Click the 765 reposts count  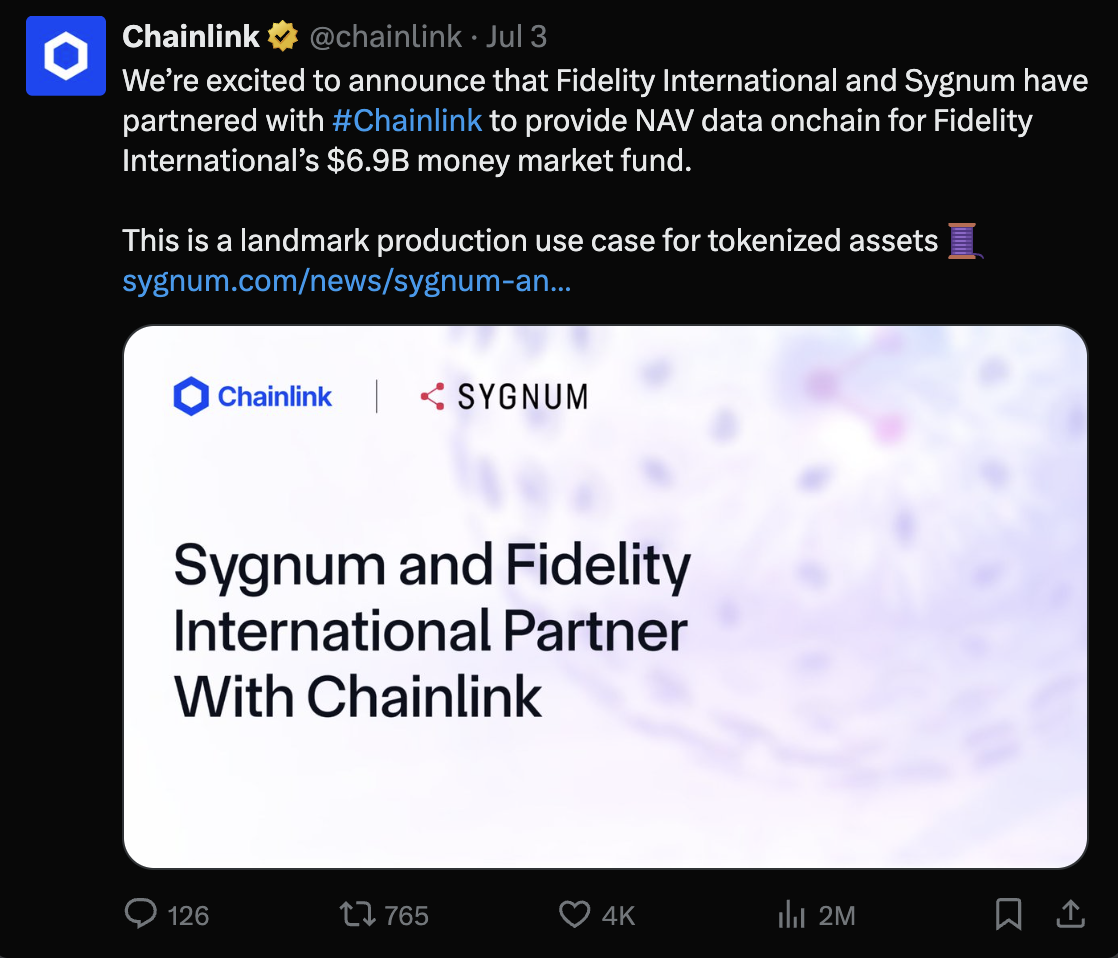[x=406, y=915]
